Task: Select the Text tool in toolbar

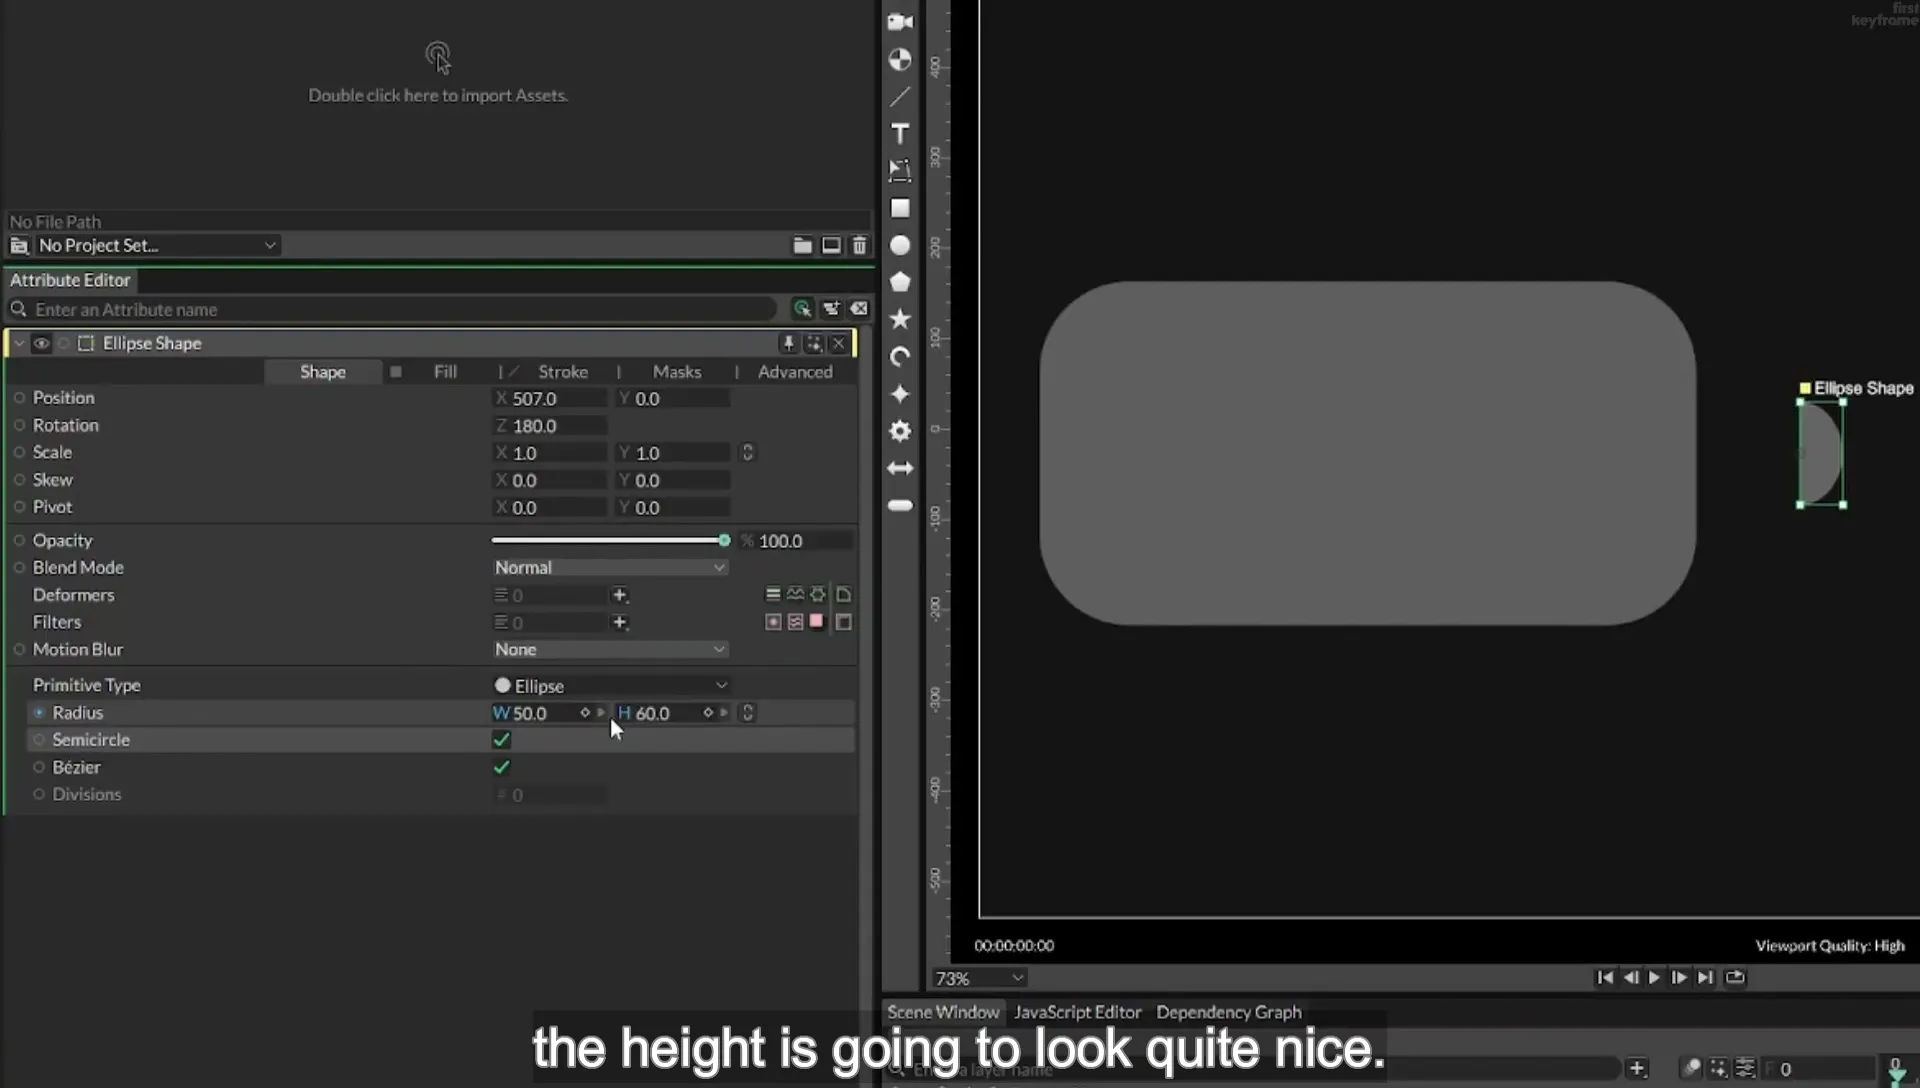Action: tap(900, 134)
